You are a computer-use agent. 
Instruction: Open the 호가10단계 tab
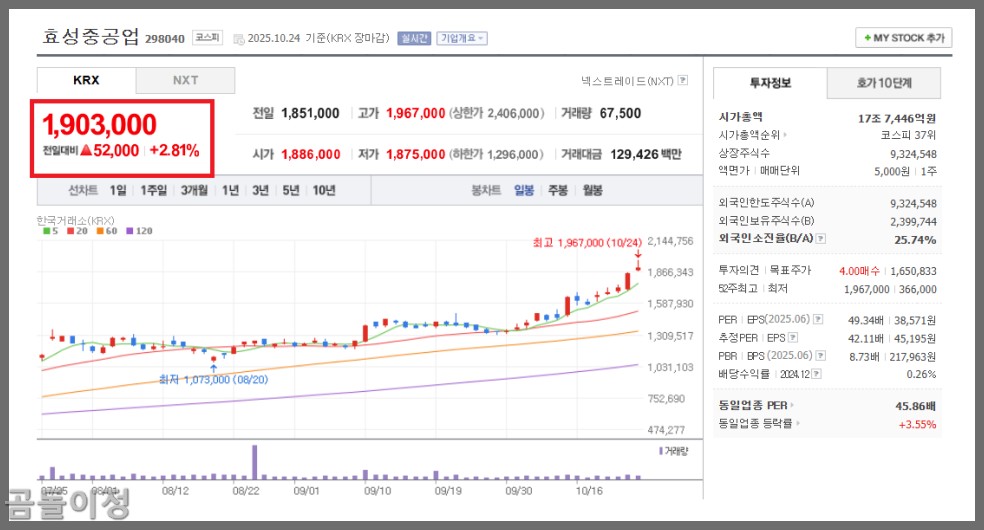[x=884, y=83]
